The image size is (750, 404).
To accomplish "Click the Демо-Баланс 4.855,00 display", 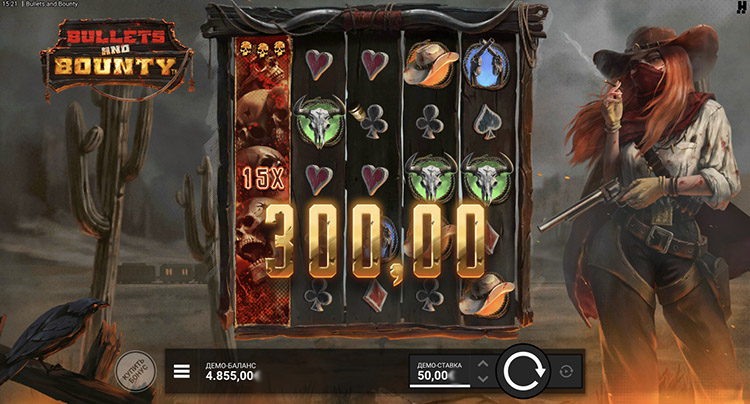I will tap(231, 371).
